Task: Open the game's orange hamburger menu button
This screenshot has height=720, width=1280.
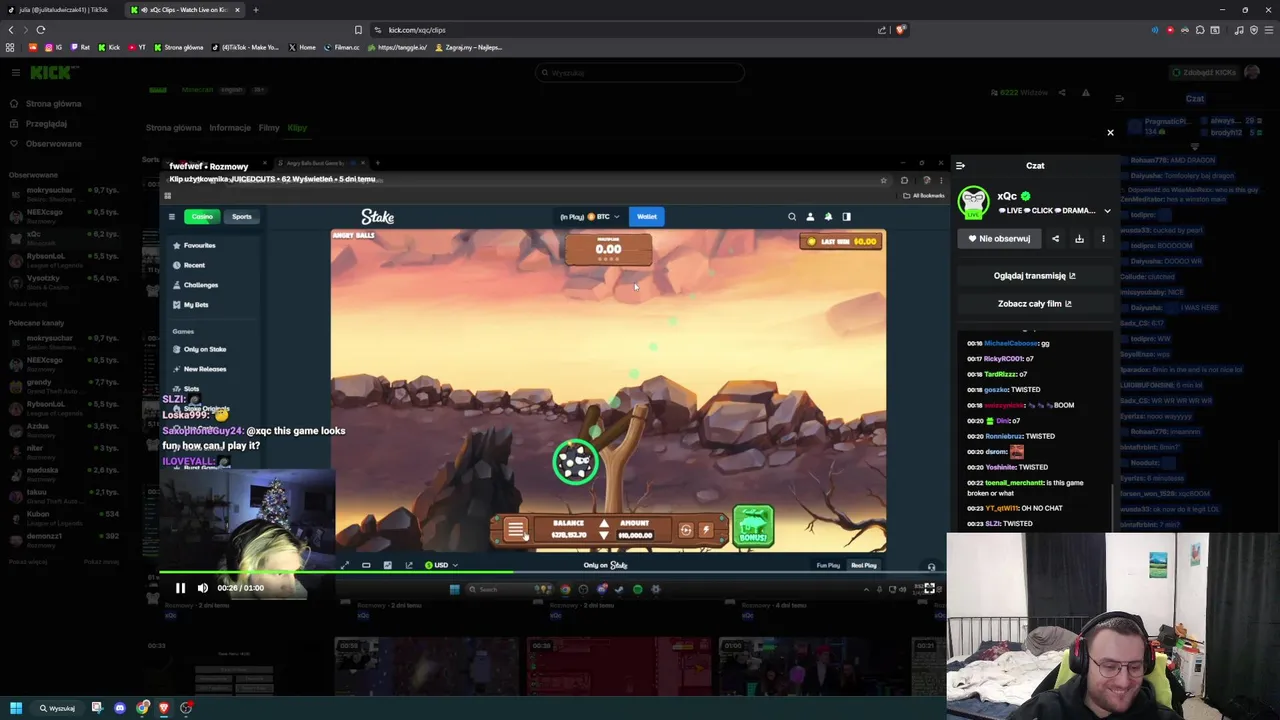Action: point(516,530)
